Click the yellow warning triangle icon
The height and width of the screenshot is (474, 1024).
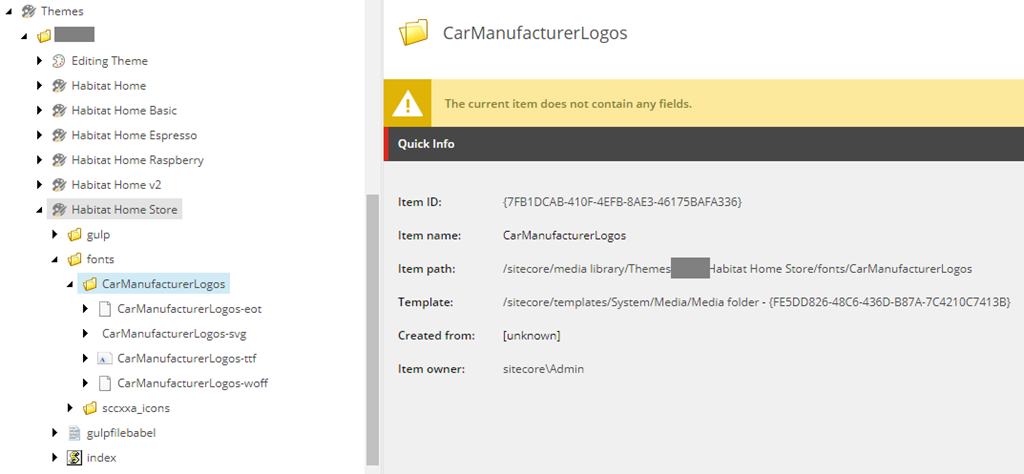click(x=407, y=103)
